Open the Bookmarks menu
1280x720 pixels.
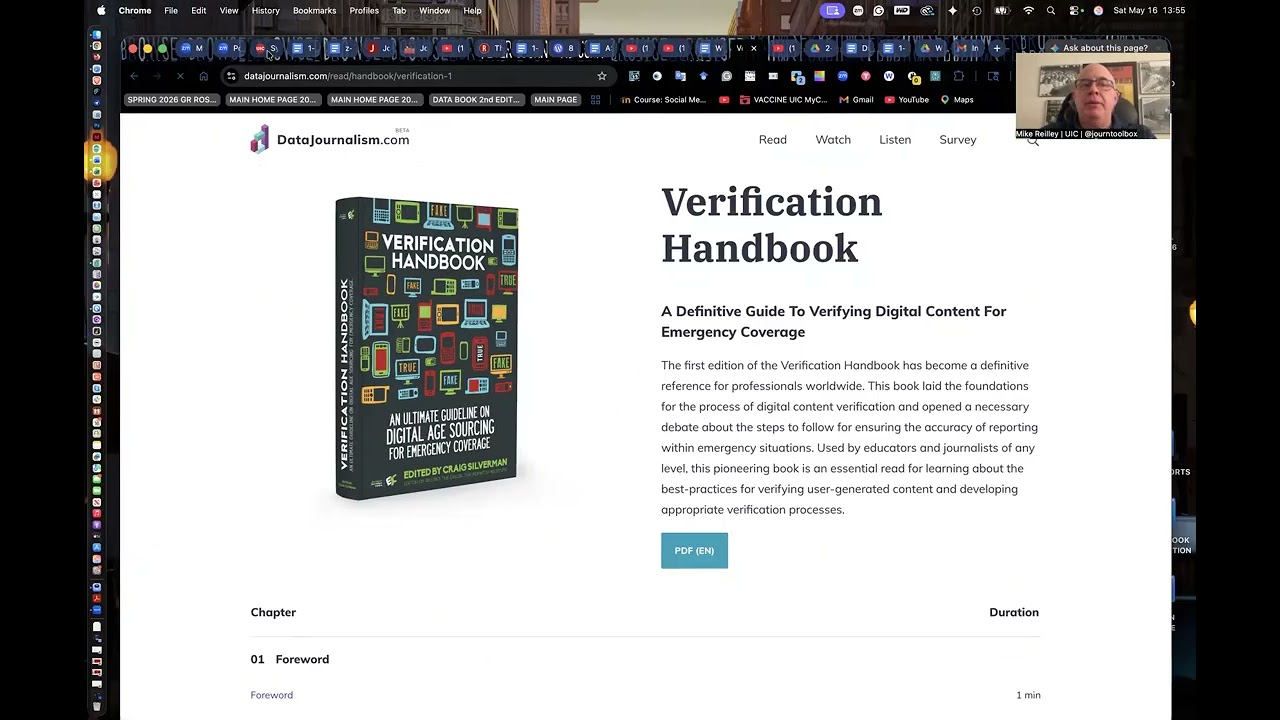click(x=314, y=10)
